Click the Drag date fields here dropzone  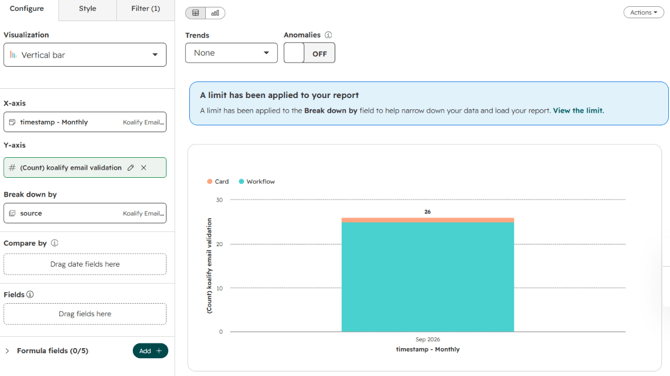[85, 264]
